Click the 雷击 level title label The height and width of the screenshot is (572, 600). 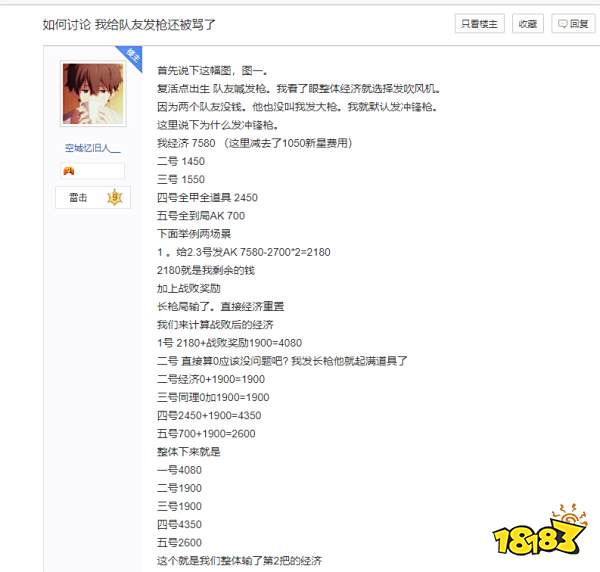(x=78, y=197)
